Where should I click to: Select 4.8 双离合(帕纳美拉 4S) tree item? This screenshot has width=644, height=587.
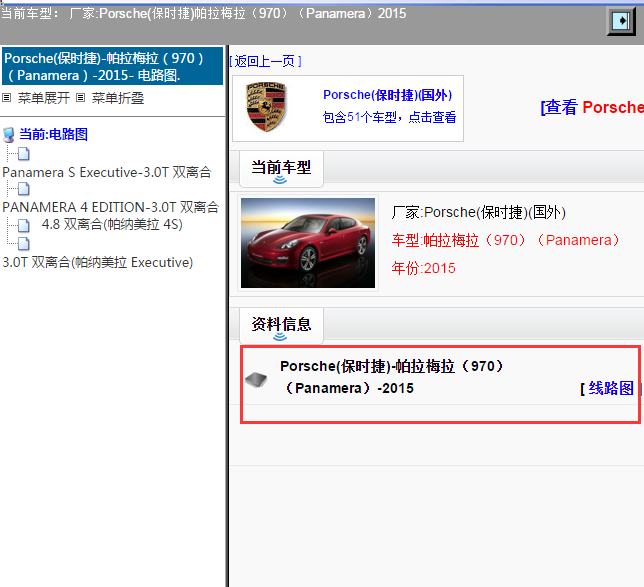[113, 225]
